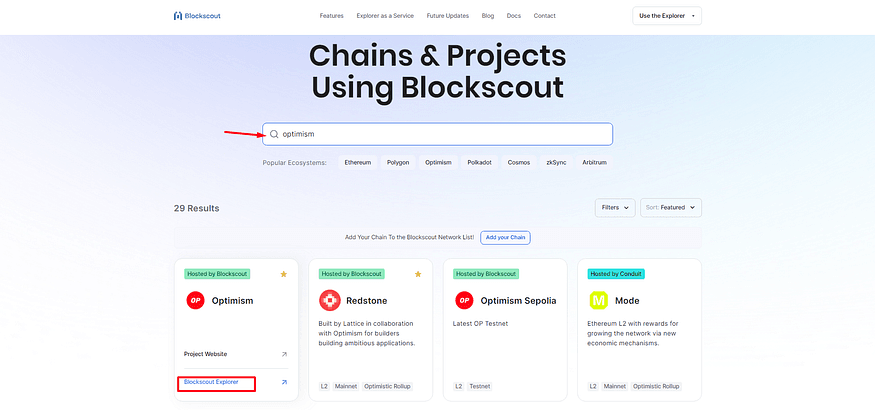Open Project Website arrow on Optimism card

pyautogui.click(x=284, y=354)
